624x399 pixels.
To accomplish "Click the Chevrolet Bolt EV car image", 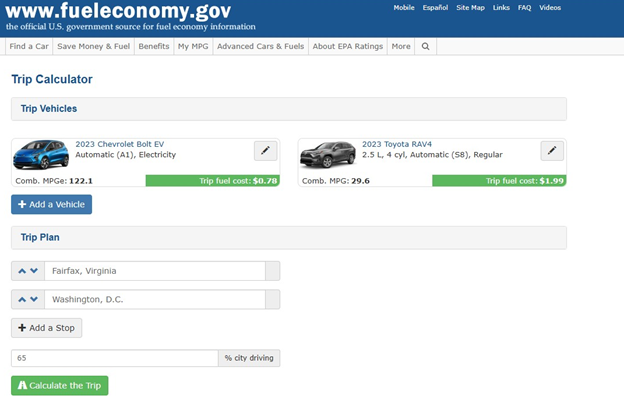I will coord(41,155).
